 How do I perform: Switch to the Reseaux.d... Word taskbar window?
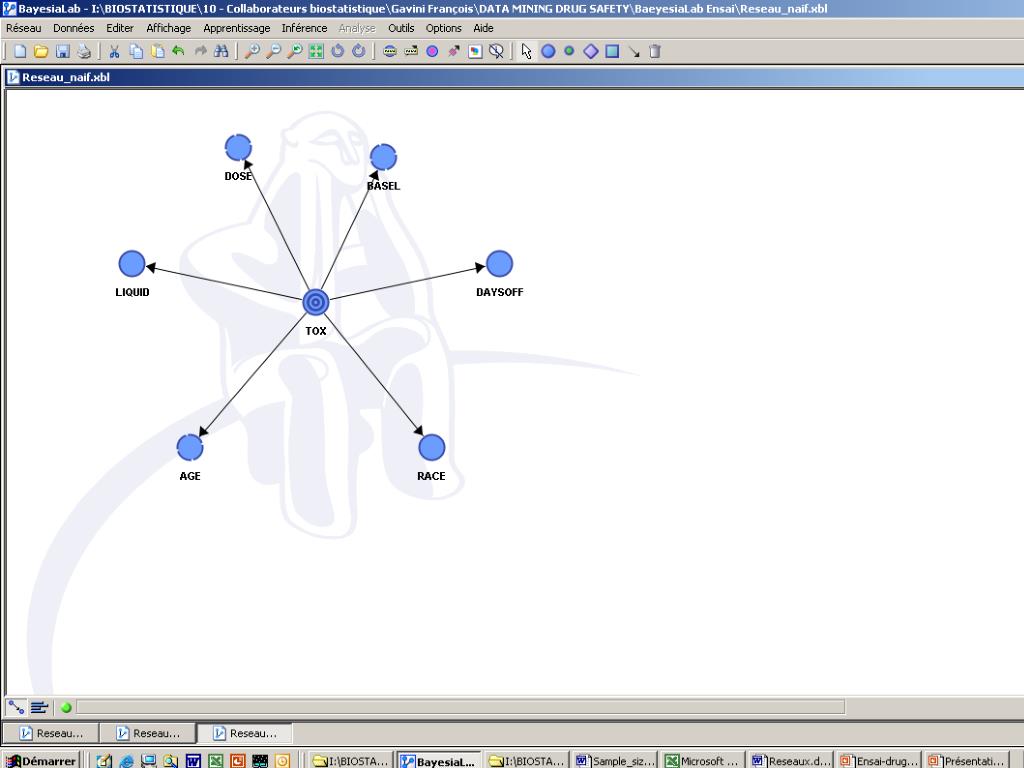pyautogui.click(x=791, y=761)
